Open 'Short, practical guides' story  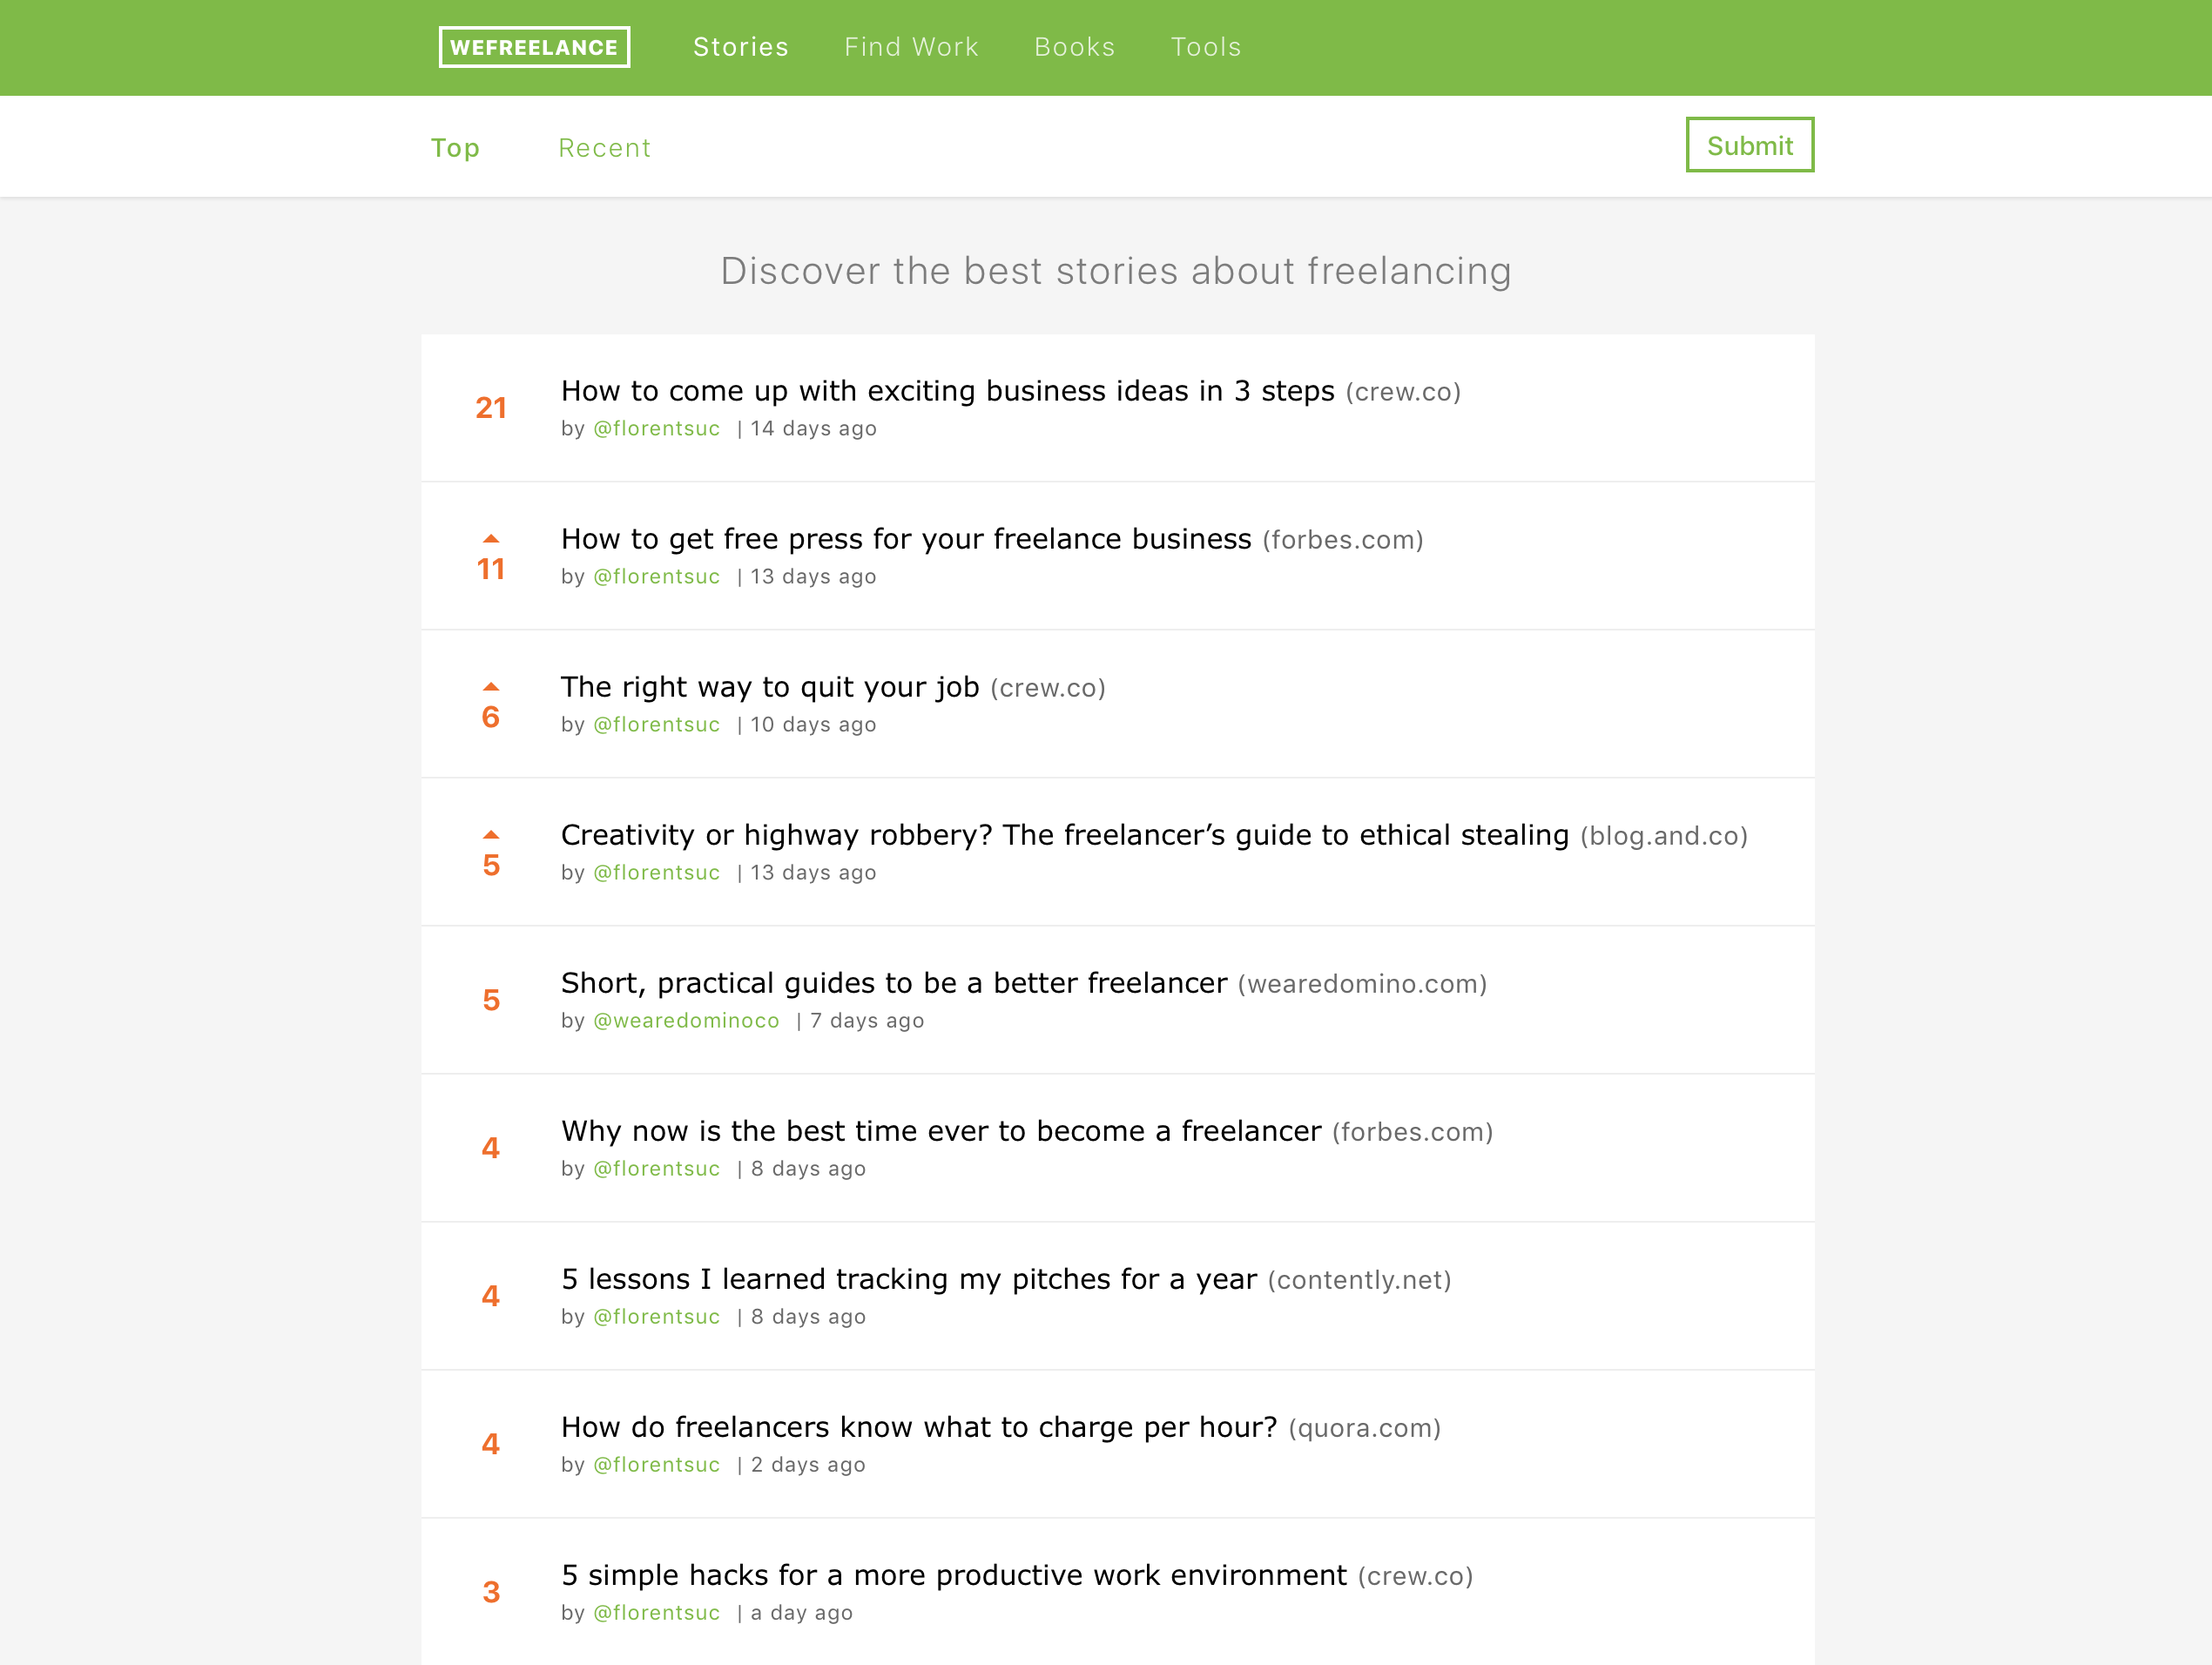pyautogui.click(x=893, y=983)
